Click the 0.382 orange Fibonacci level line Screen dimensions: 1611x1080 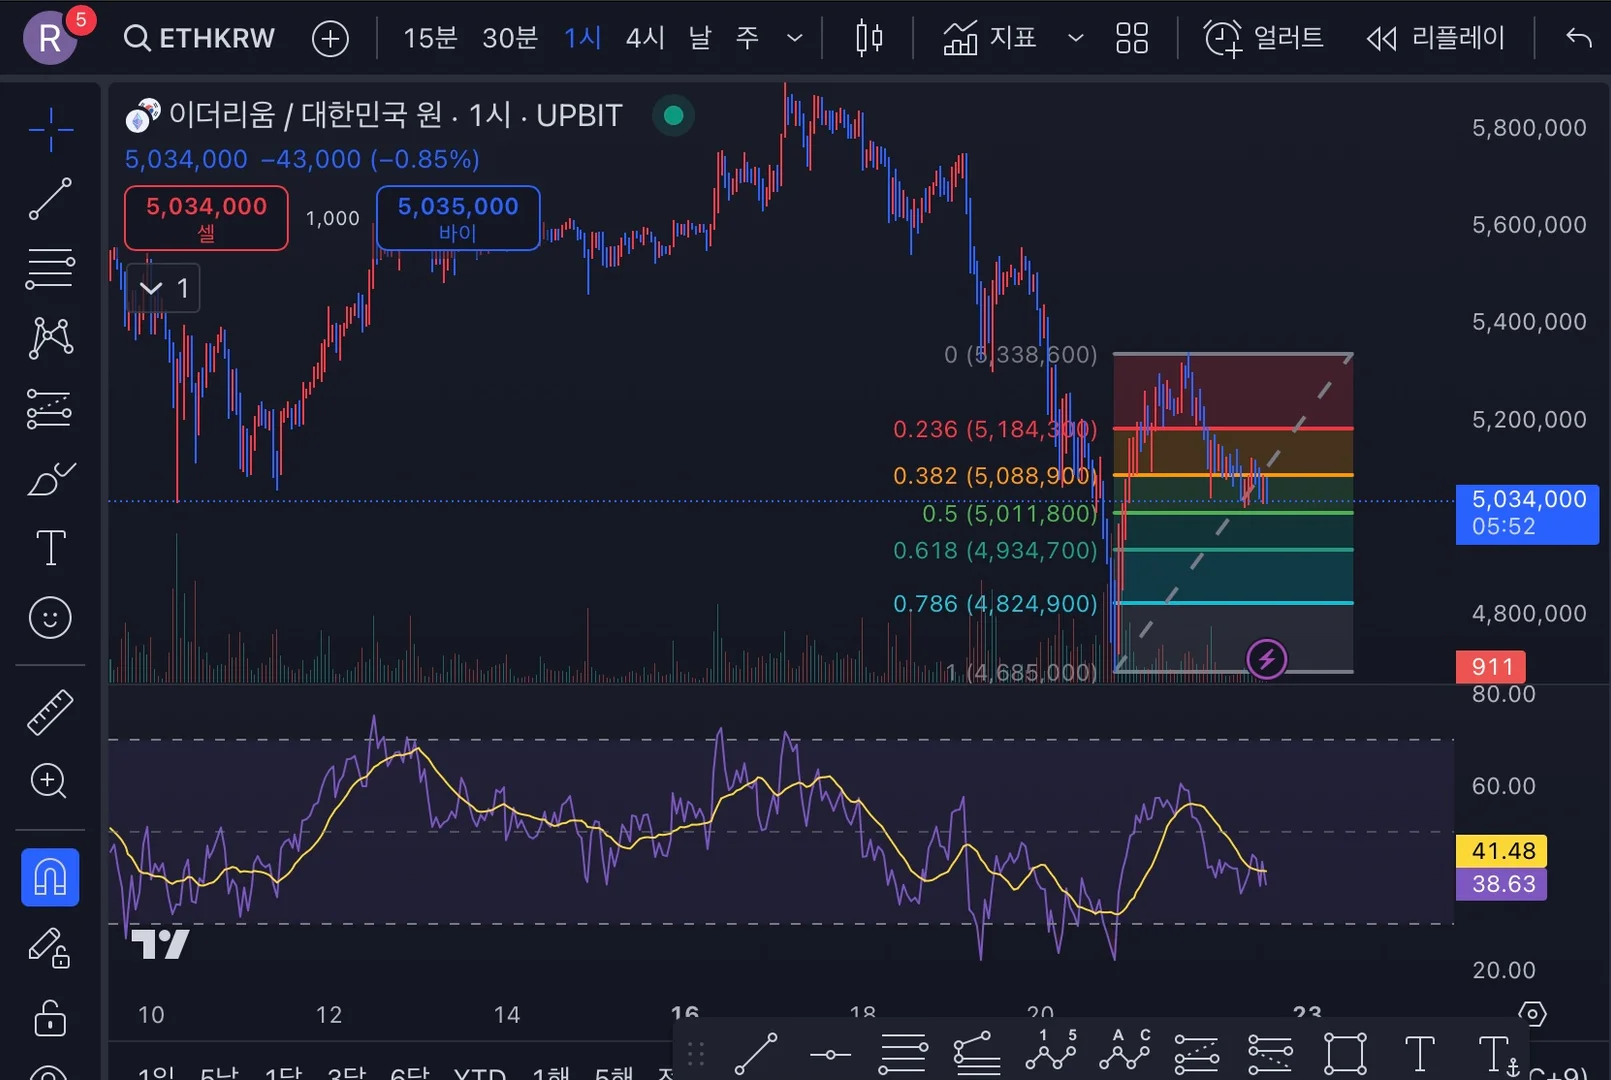1233,475
